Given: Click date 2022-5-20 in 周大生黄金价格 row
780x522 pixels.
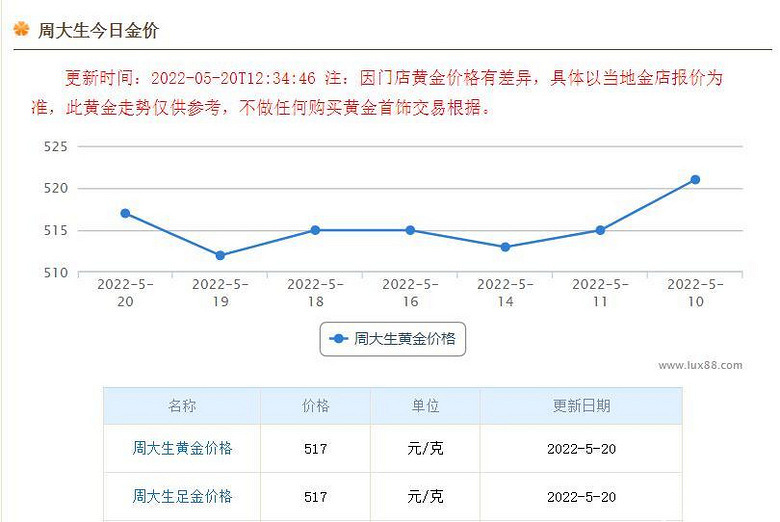Looking at the screenshot, I should point(582,449).
